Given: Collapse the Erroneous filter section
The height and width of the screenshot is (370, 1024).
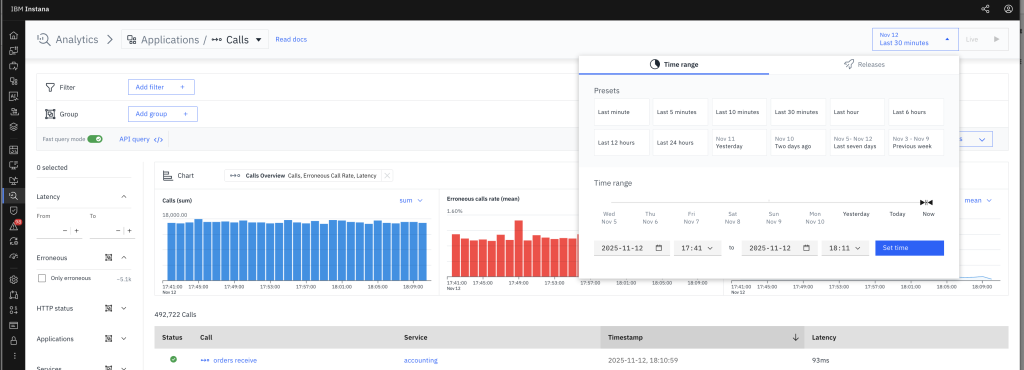Looking at the screenshot, I should tap(123, 258).
